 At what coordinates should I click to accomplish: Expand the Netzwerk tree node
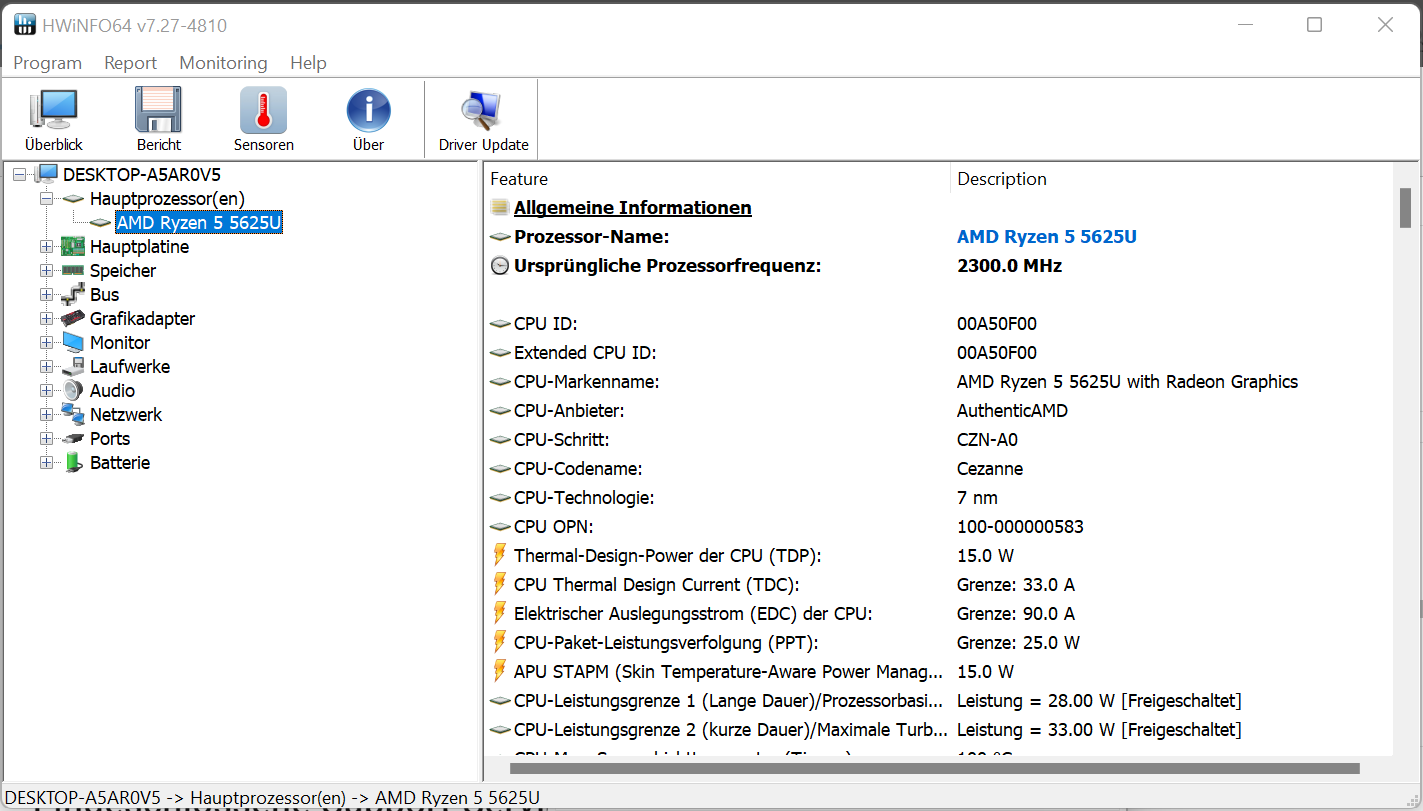(x=46, y=415)
